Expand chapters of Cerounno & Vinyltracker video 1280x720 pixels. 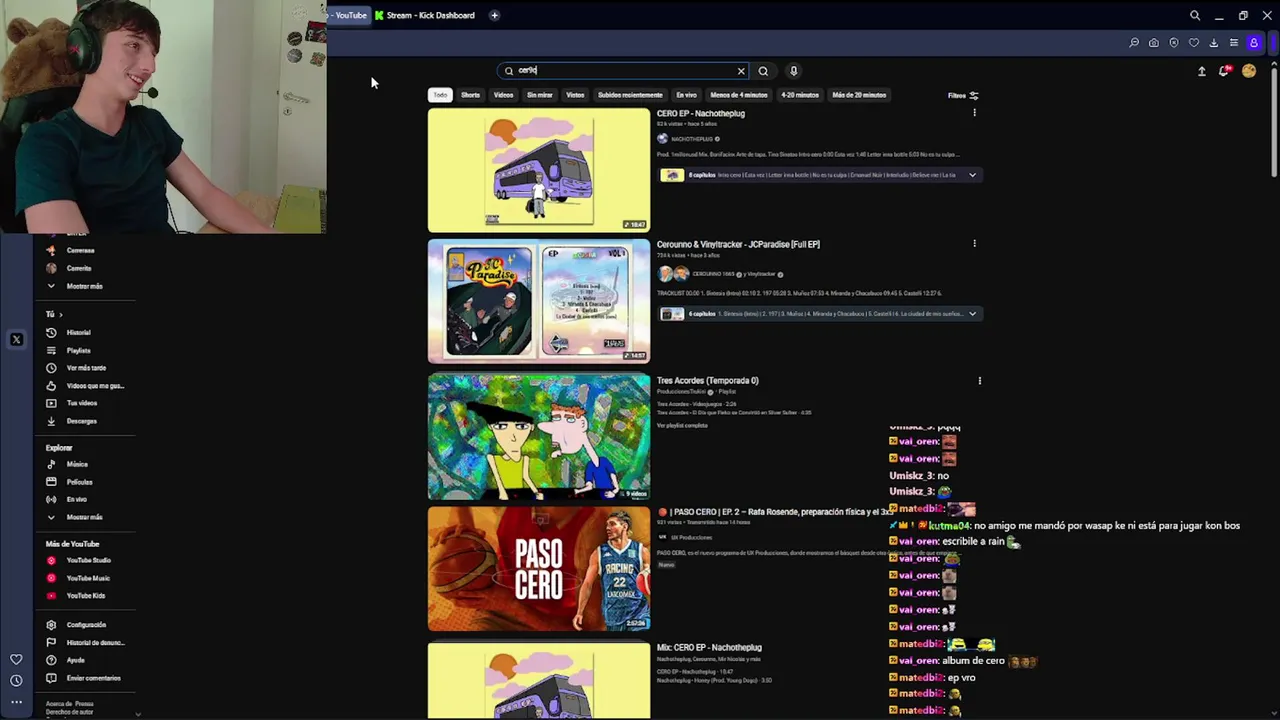tap(972, 314)
